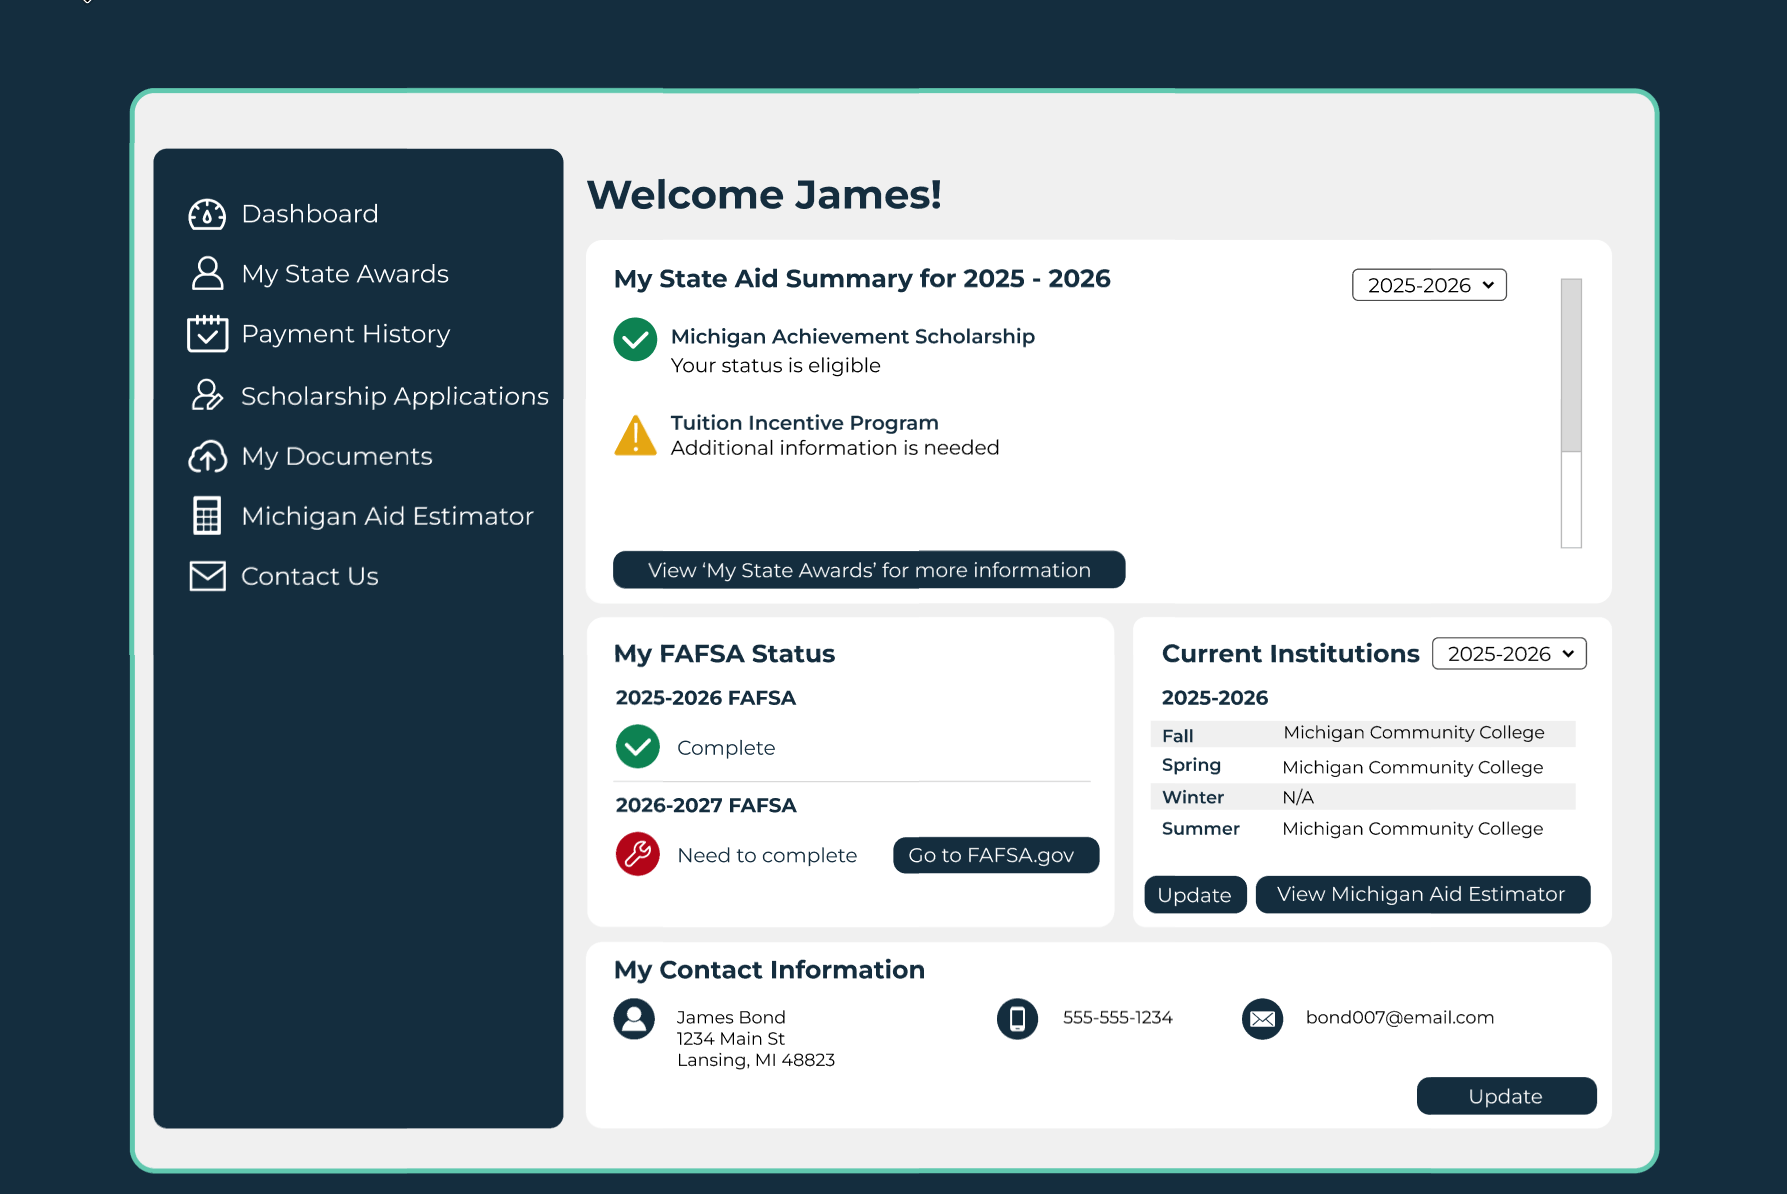Click the Spring term Michigan Community College entry
The height and width of the screenshot is (1194, 1787).
1413,767
